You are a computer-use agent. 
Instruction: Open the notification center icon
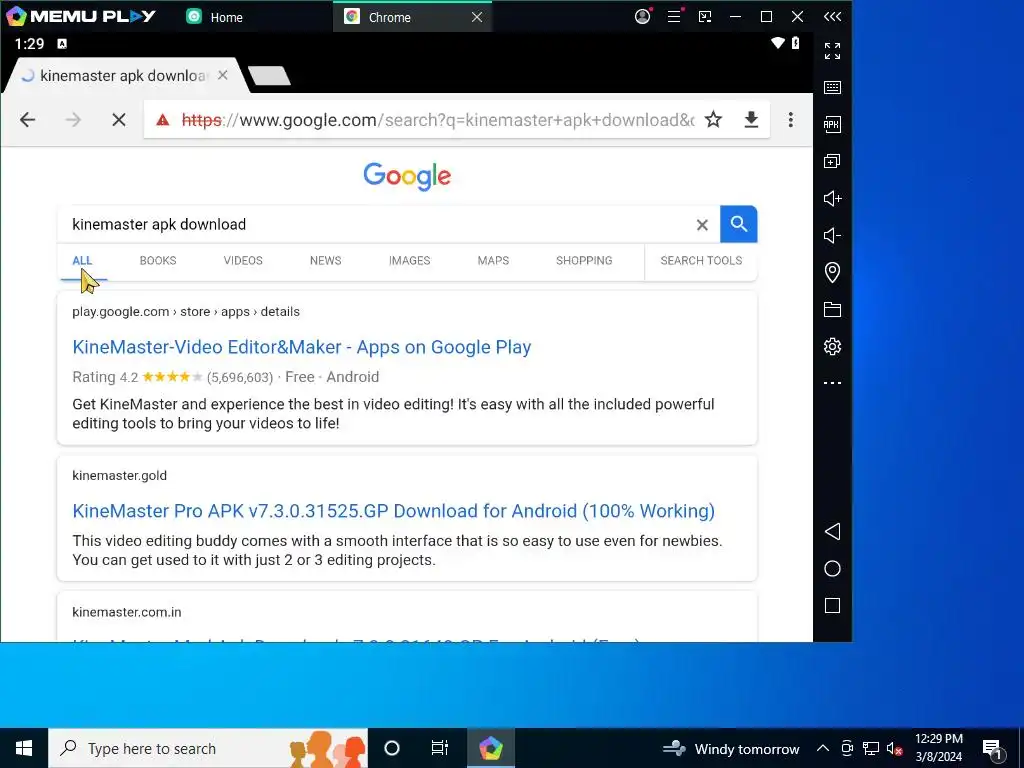point(993,748)
